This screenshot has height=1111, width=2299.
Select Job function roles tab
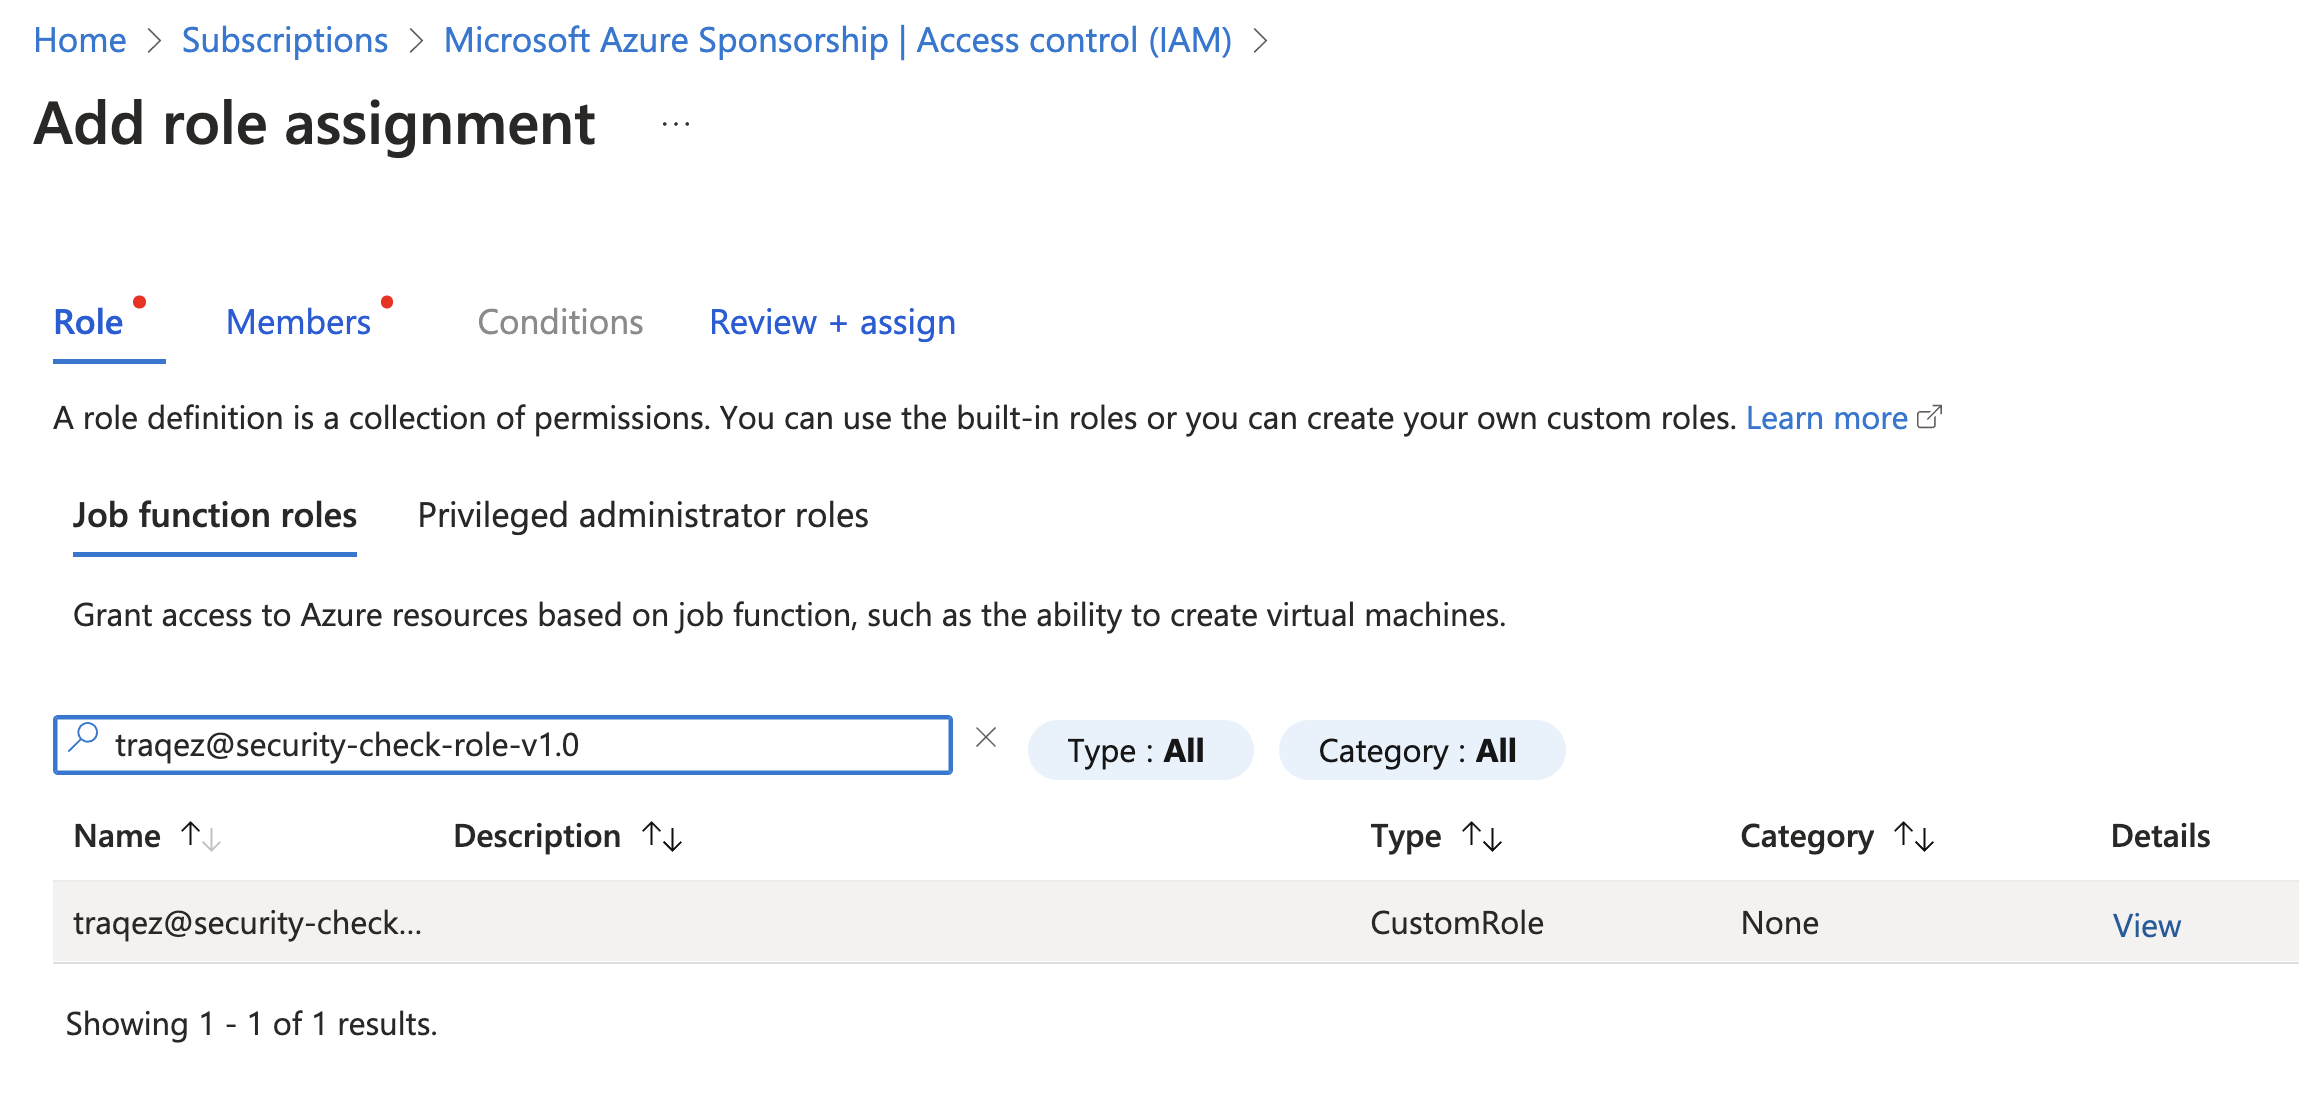pos(215,515)
